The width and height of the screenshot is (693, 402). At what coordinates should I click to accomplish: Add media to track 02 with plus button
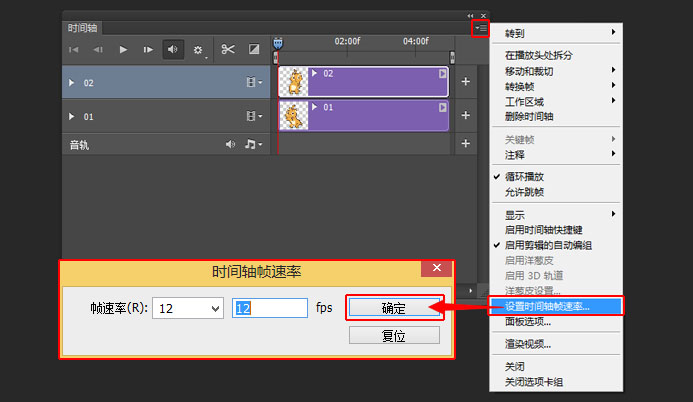[465, 82]
